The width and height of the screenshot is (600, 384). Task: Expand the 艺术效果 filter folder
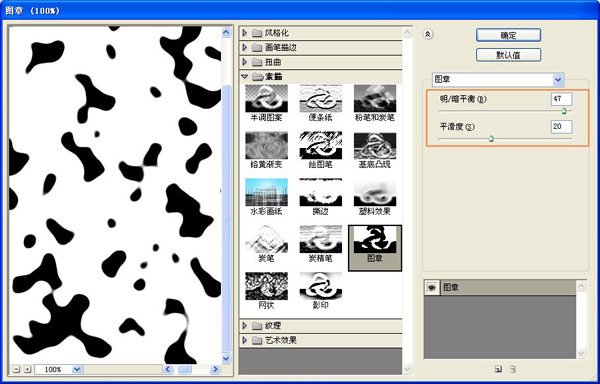pyautogui.click(x=245, y=340)
